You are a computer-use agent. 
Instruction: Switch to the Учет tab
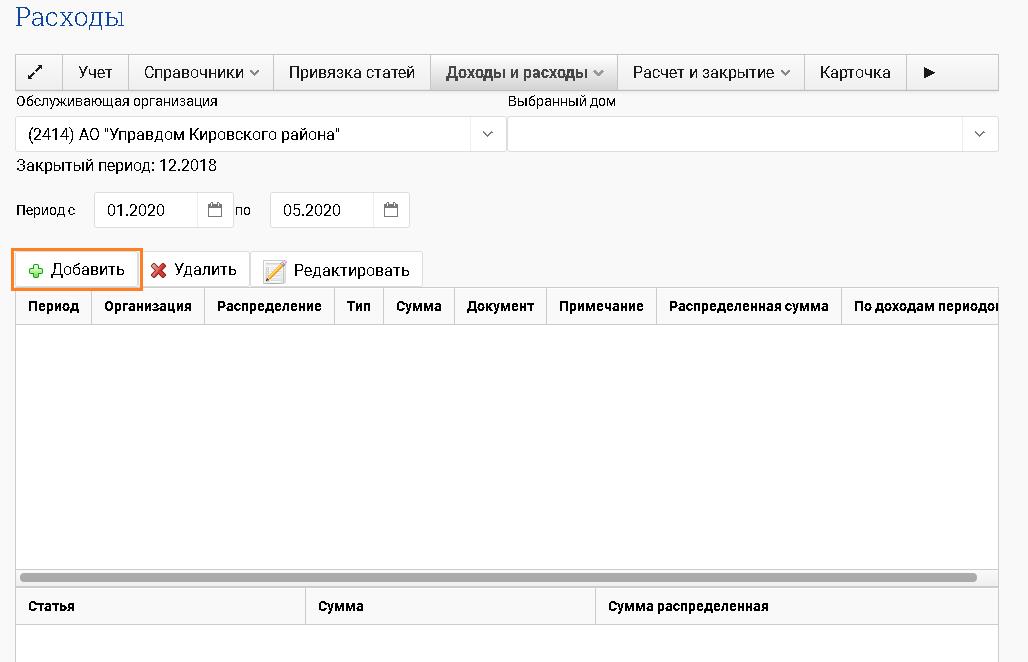pyautogui.click(x=95, y=71)
